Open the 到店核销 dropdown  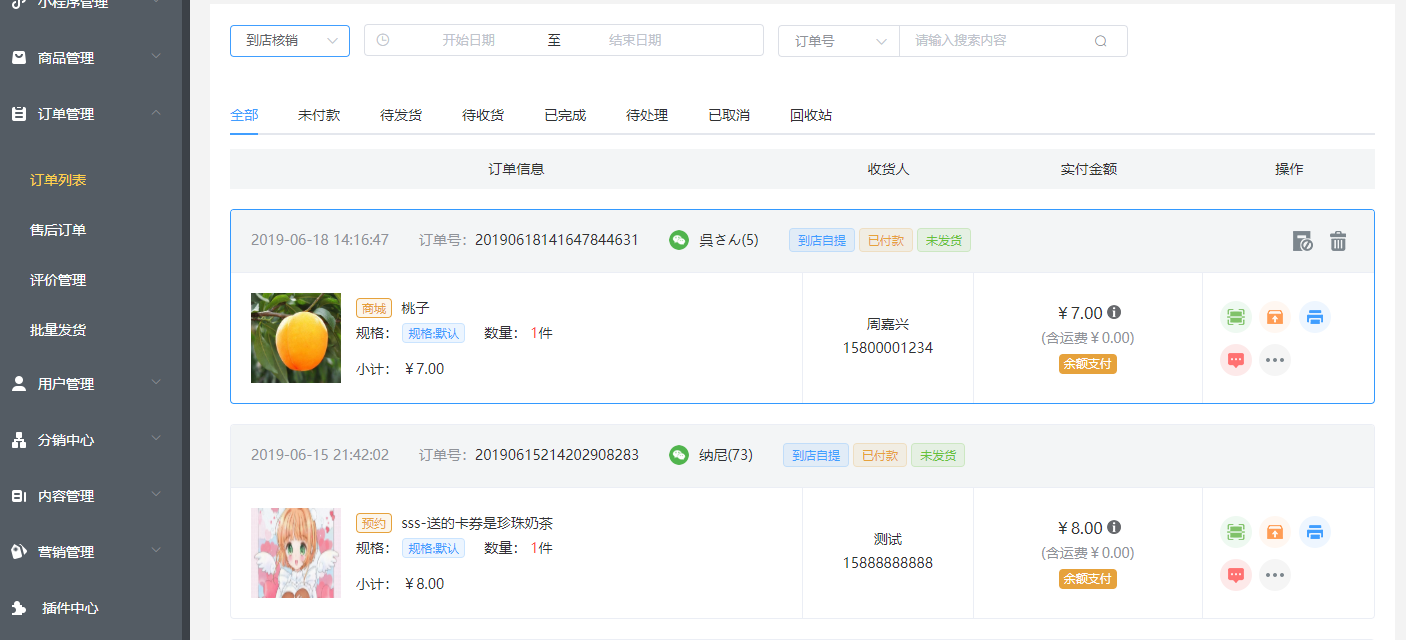pos(289,41)
